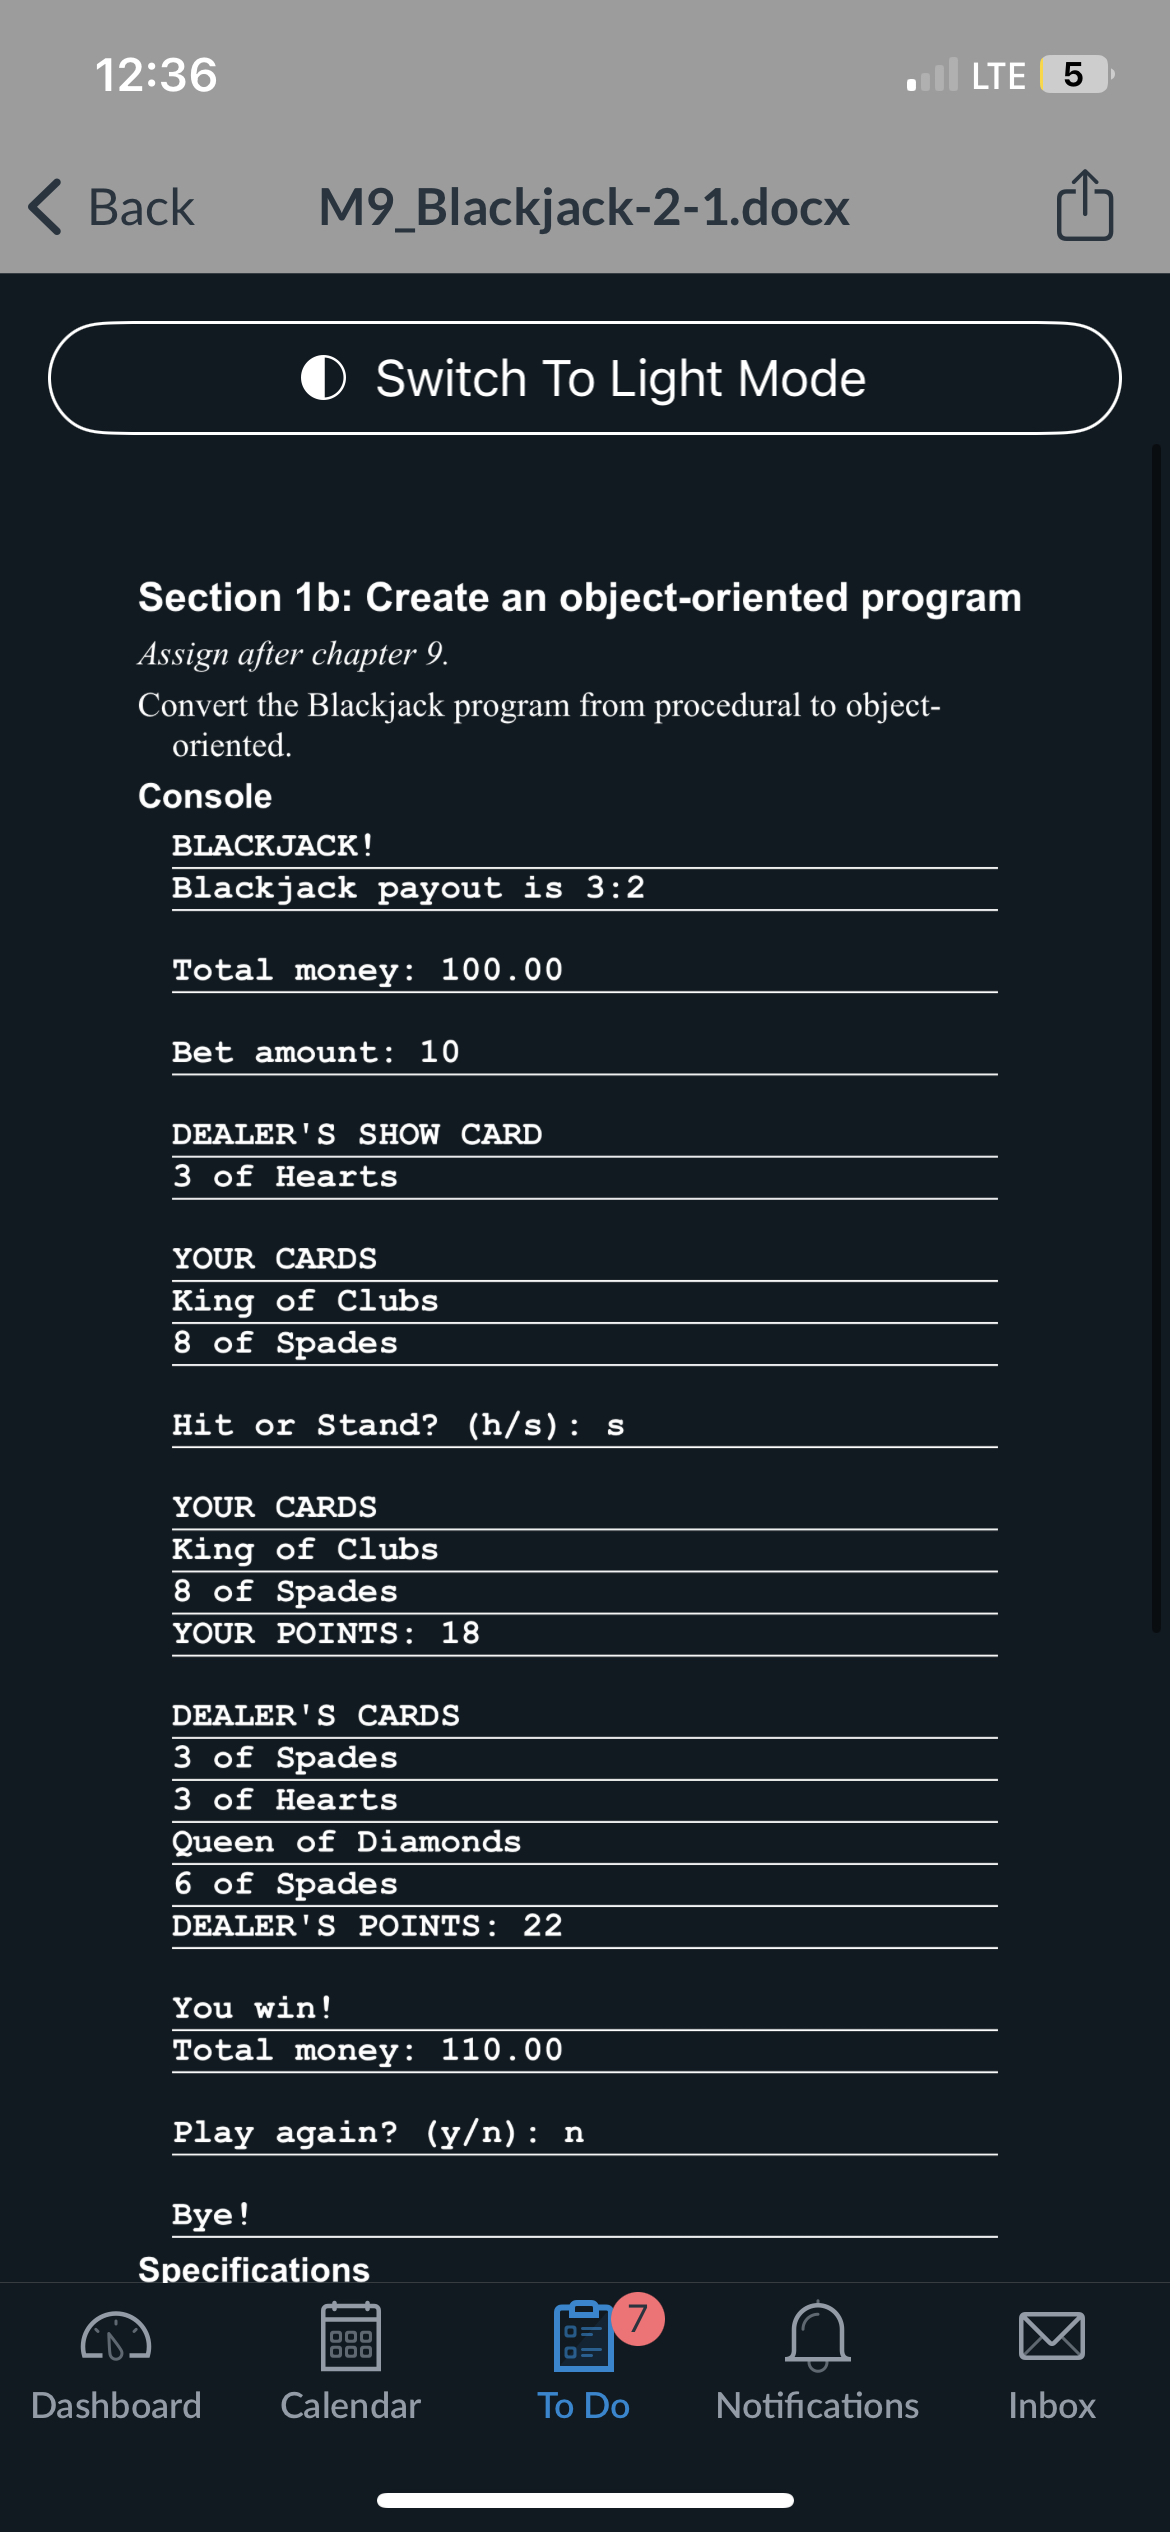Tap the Section 1b heading in the document
The width and height of the screenshot is (1170, 2532).
[579, 597]
